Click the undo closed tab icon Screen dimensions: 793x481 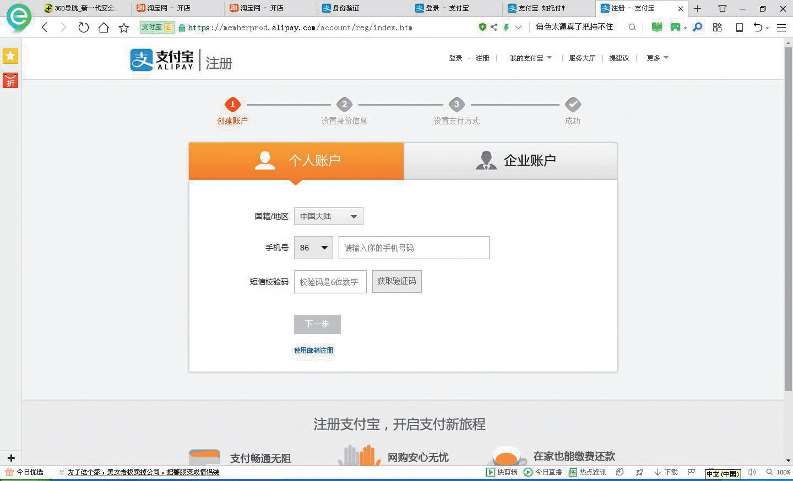pyautogui.click(x=757, y=27)
